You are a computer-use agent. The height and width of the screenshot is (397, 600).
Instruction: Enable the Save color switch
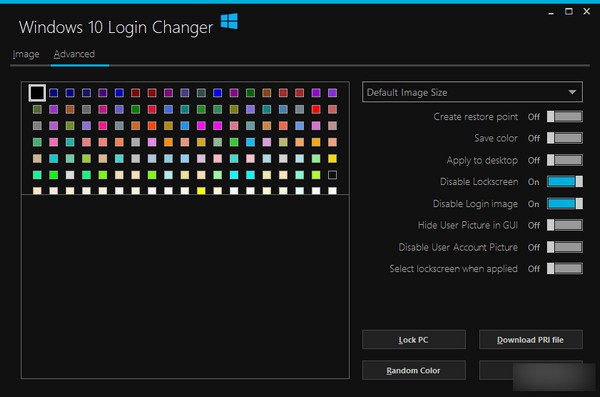[x=565, y=138]
